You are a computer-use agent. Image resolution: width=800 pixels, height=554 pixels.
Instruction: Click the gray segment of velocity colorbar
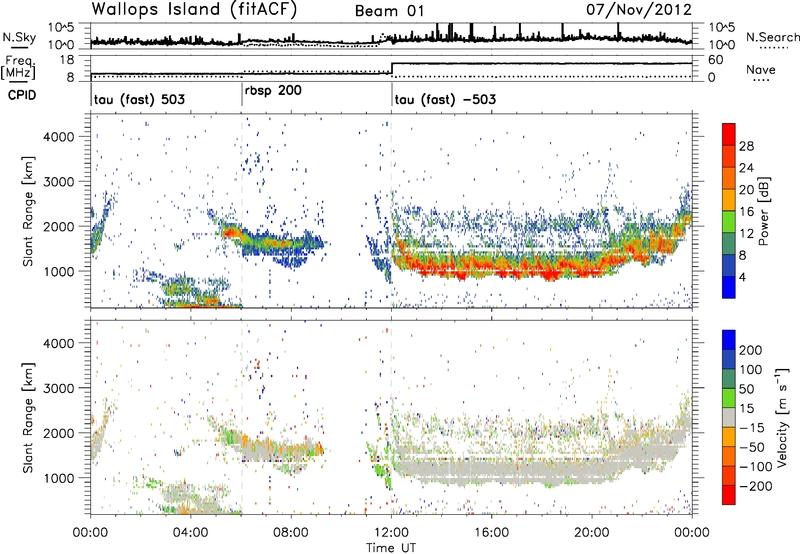tap(729, 417)
